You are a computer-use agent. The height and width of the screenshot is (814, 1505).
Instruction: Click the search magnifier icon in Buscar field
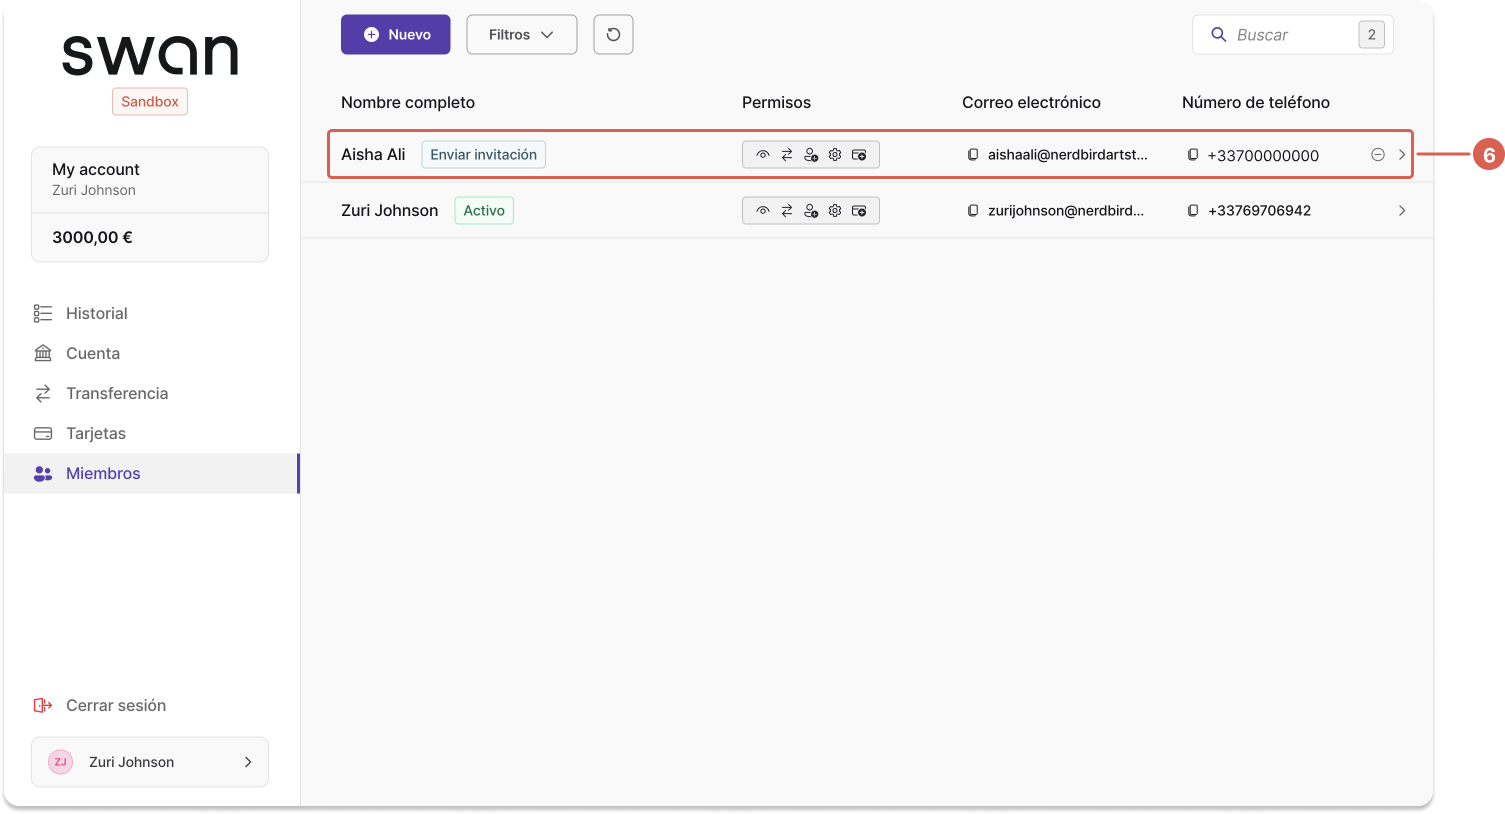(x=1219, y=34)
